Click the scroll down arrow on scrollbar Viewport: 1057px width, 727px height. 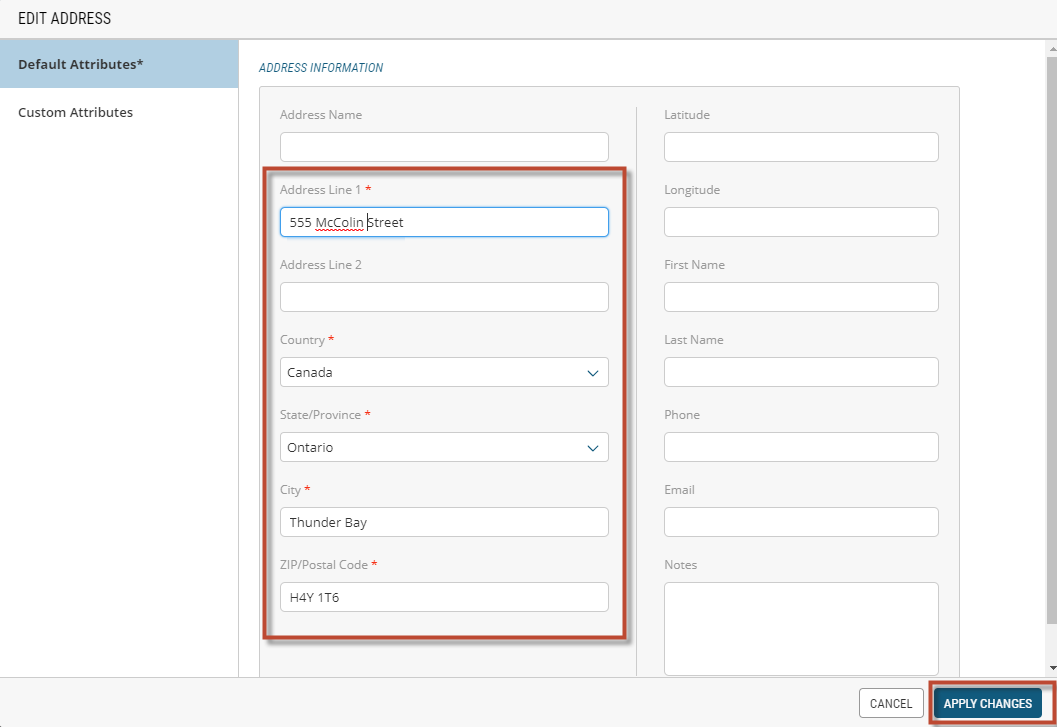click(1050, 668)
